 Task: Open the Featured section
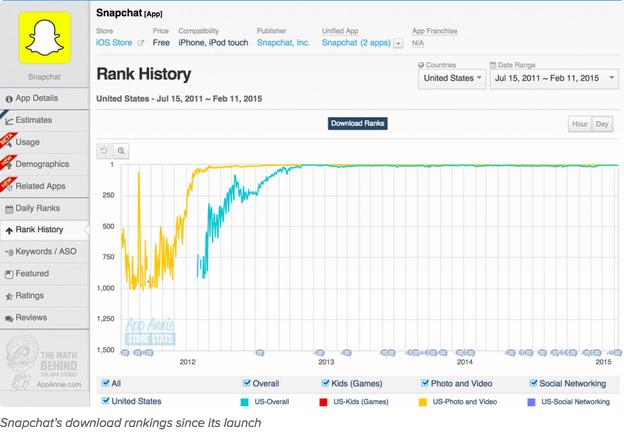(x=45, y=274)
